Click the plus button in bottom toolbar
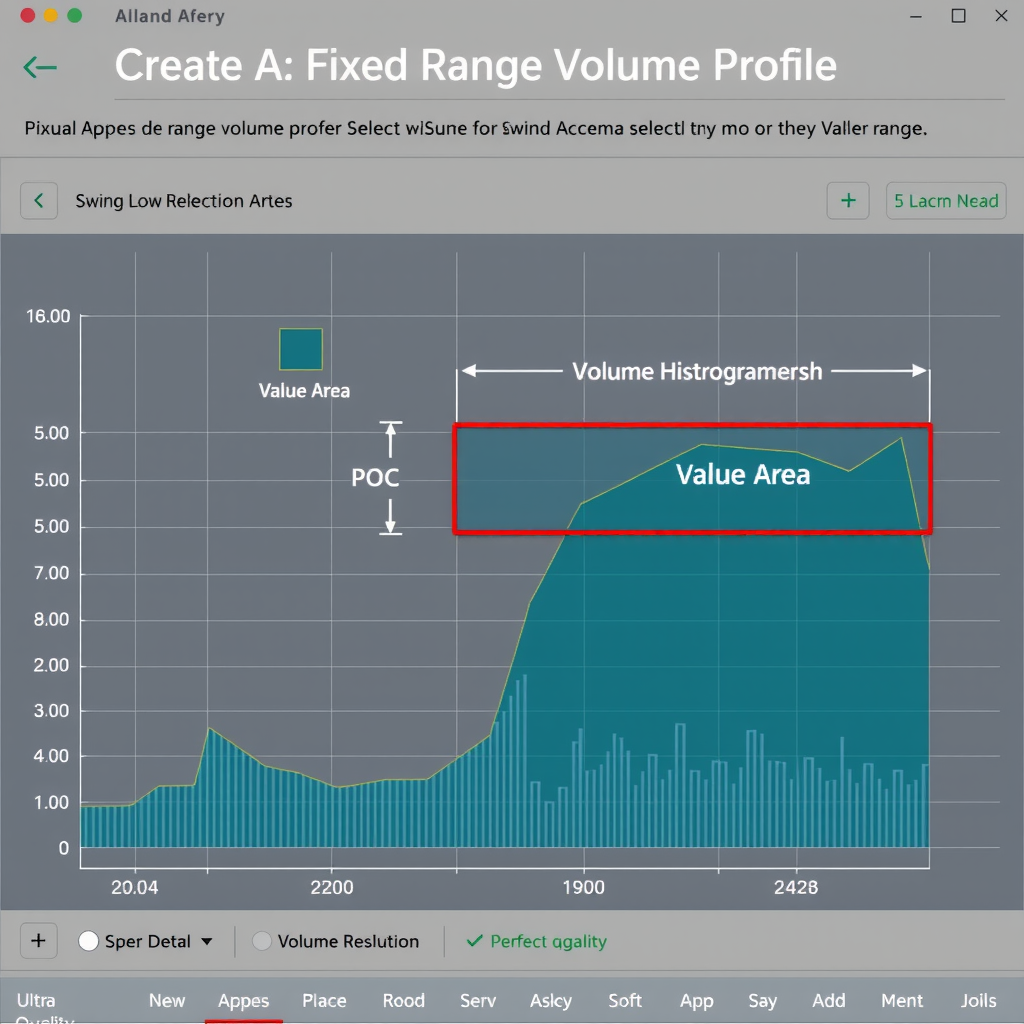 tap(38, 941)
